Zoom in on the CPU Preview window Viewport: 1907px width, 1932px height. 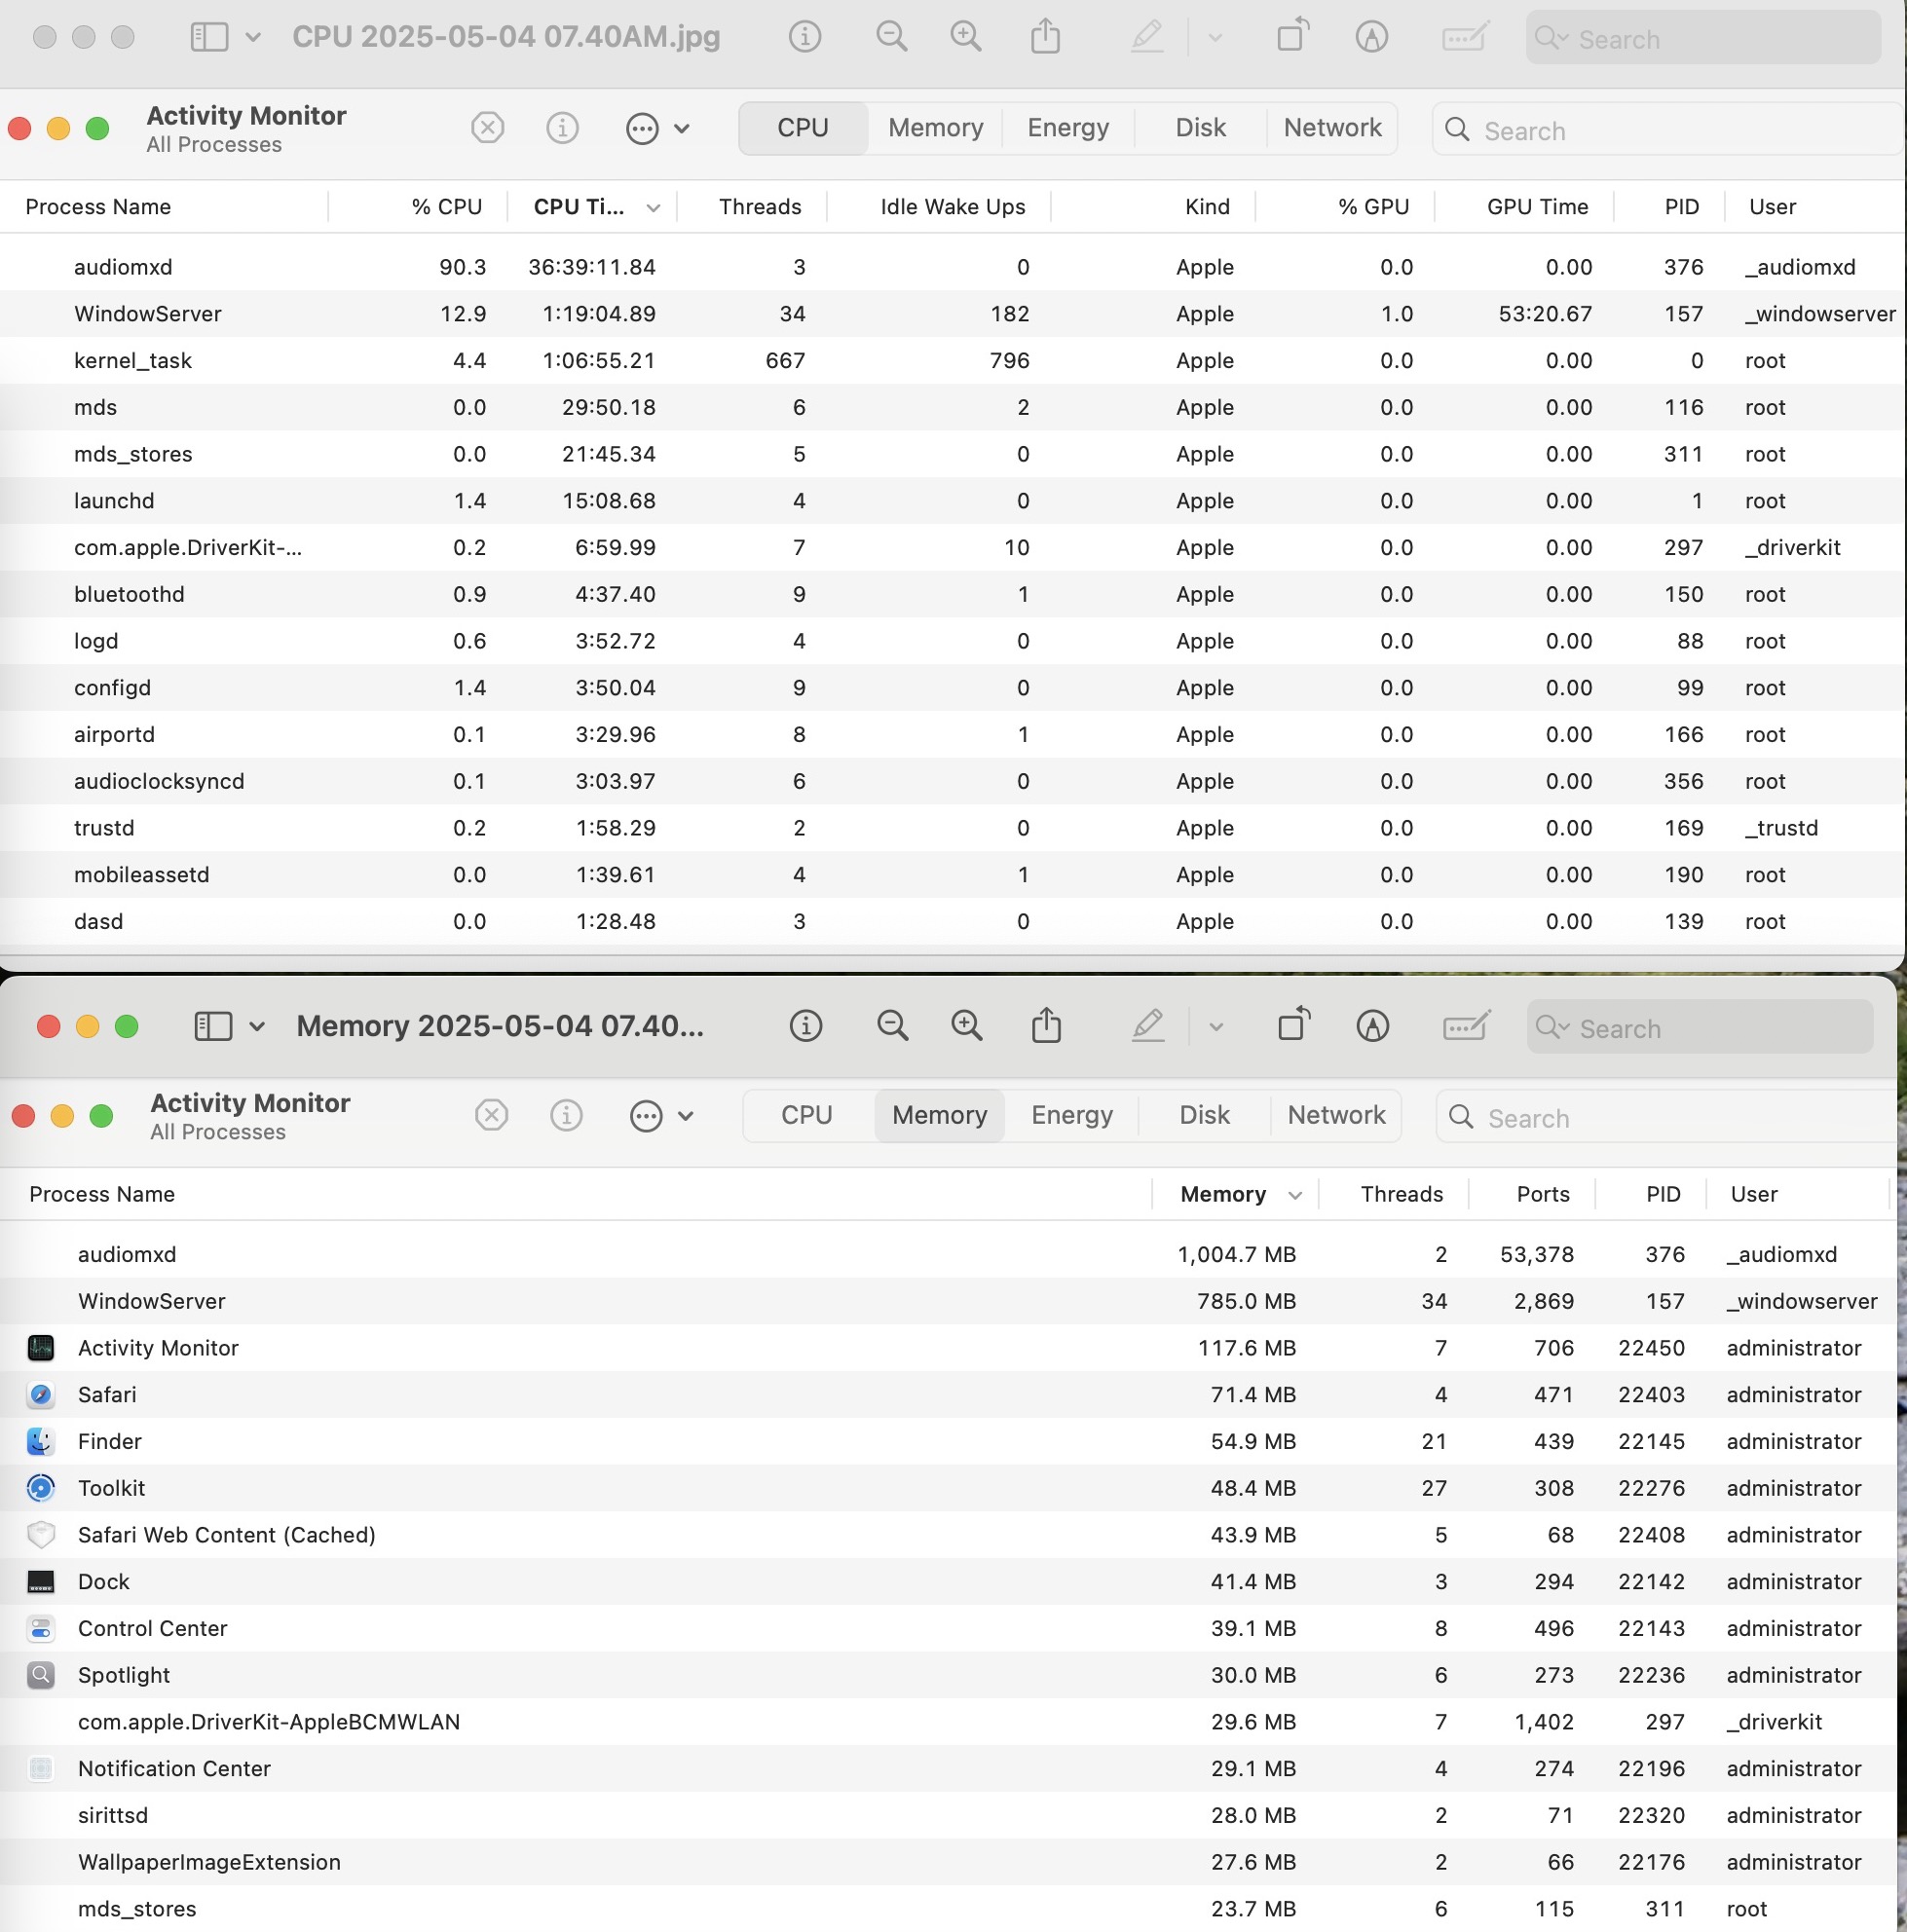[x=966, y=37]
